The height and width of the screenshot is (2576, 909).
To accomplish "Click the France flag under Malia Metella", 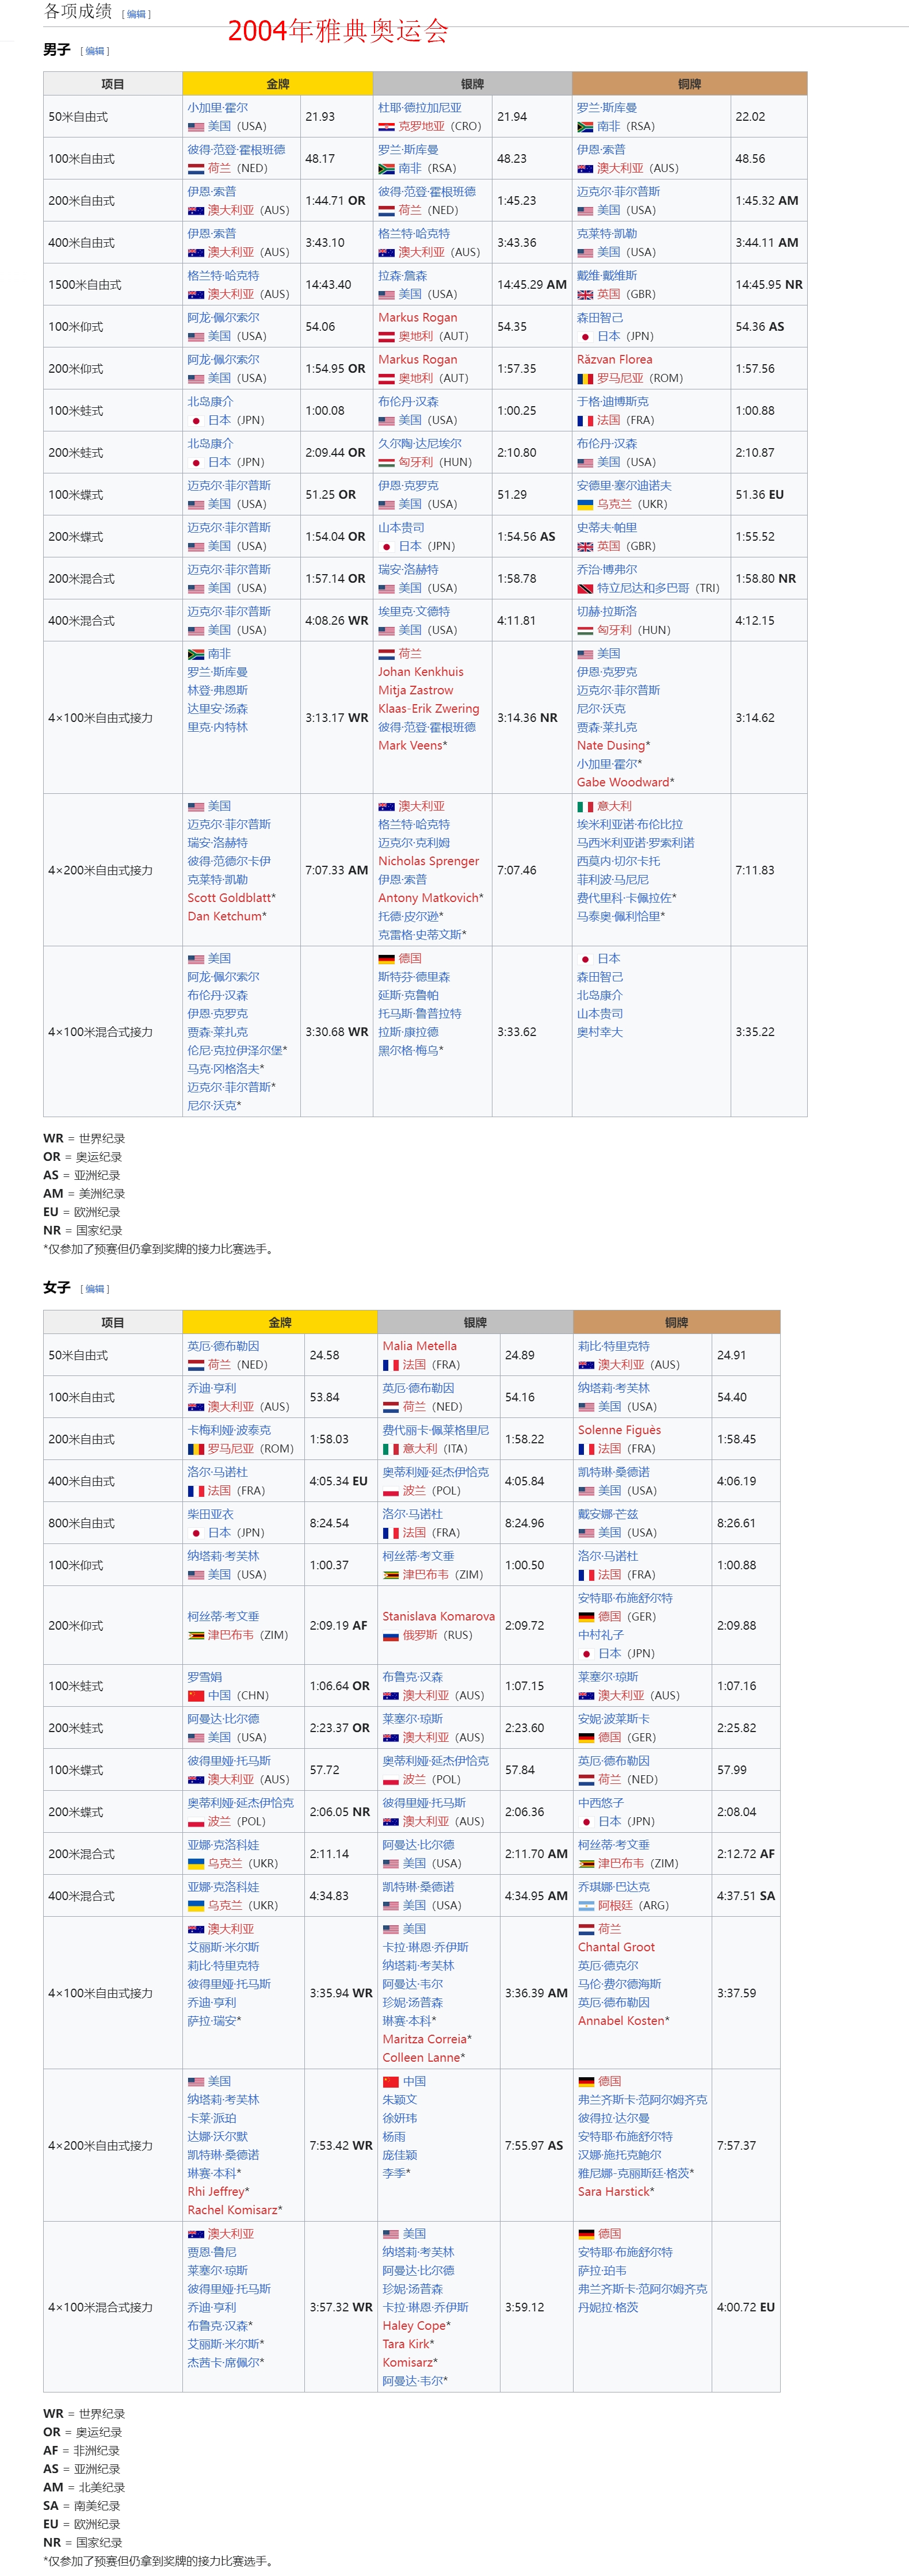I will pyautogui.click(x=391, y=1365).
